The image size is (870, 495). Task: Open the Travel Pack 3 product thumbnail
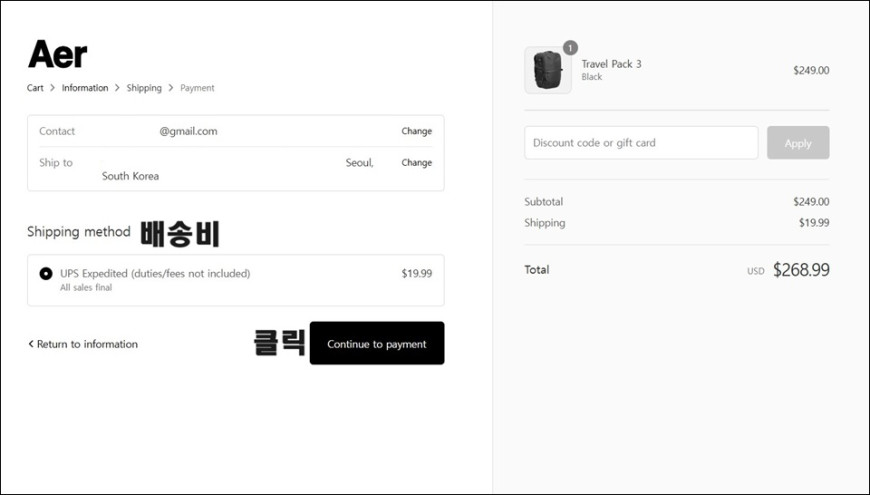coord(548,70)
